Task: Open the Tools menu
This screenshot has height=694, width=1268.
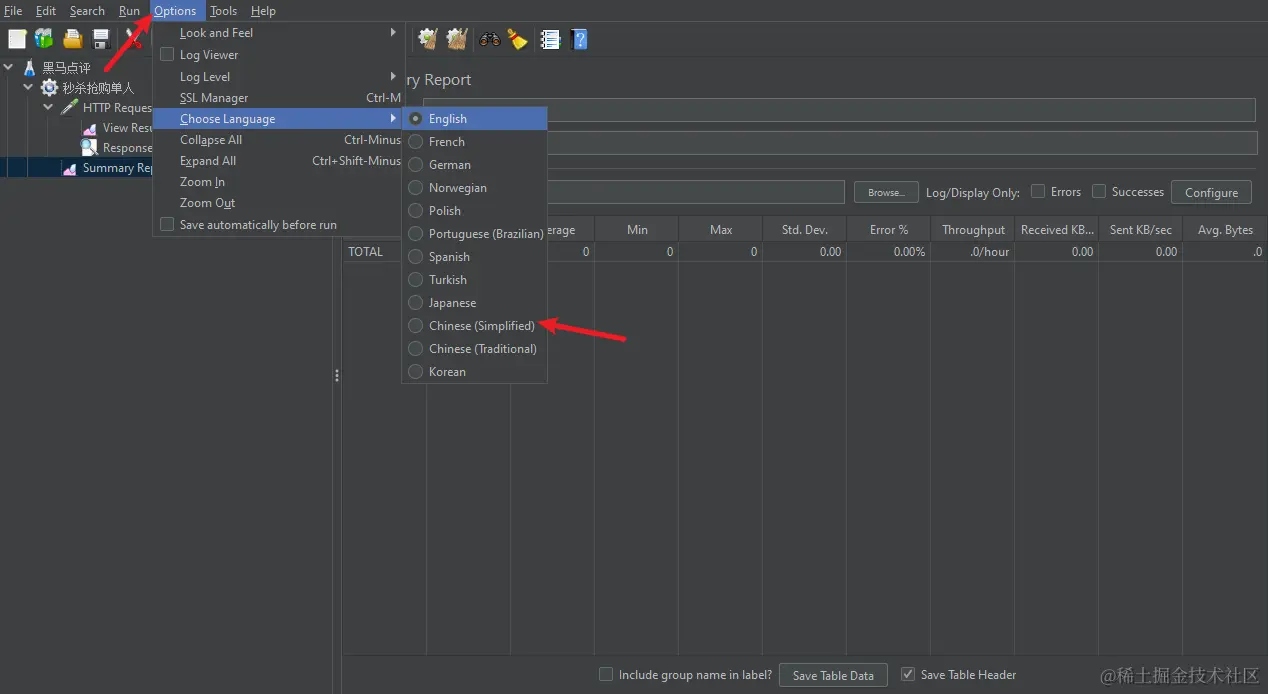Action: [x=223, y=10]
